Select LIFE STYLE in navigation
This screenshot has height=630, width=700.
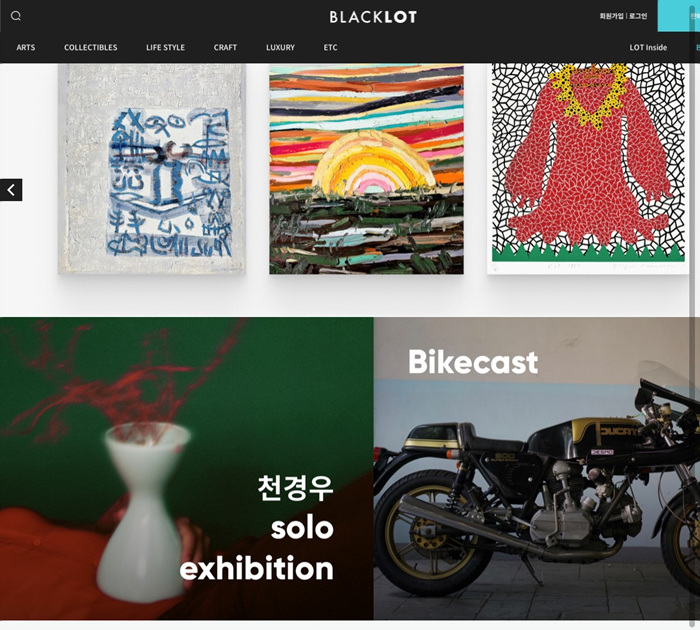[x=165, y=47]
